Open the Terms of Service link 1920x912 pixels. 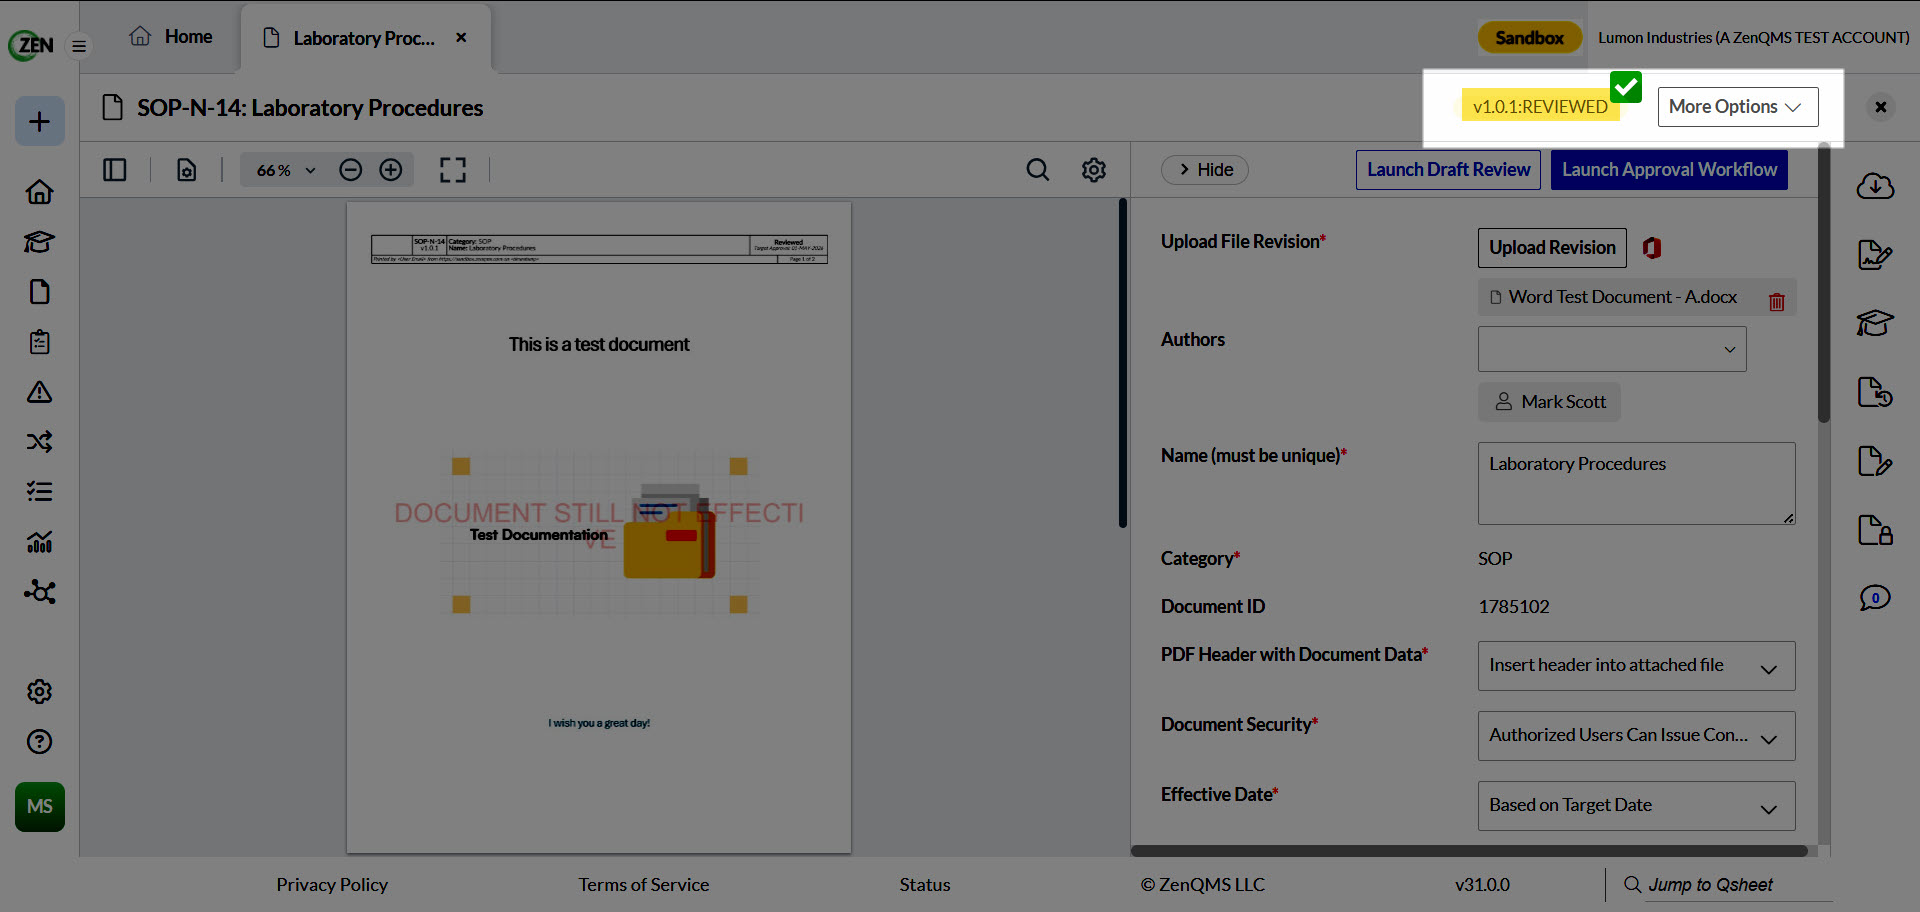(644, 885)
